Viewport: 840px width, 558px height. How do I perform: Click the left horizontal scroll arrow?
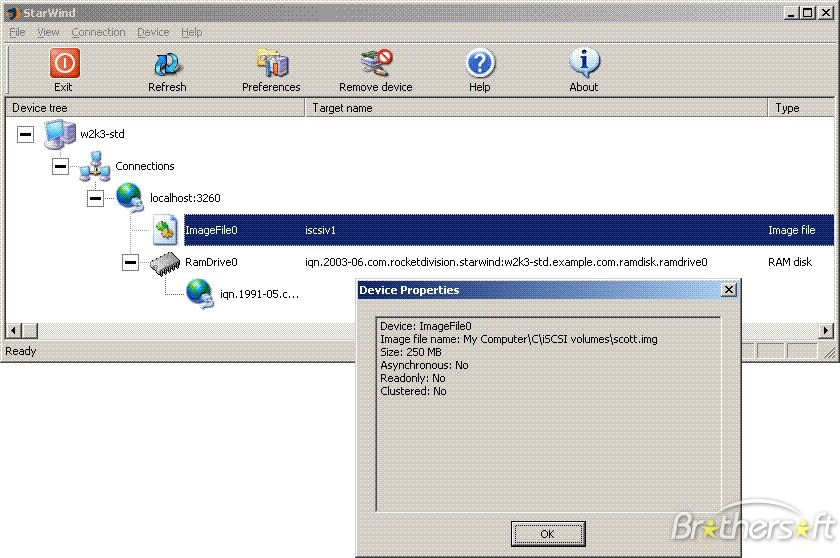pos(13,331)
